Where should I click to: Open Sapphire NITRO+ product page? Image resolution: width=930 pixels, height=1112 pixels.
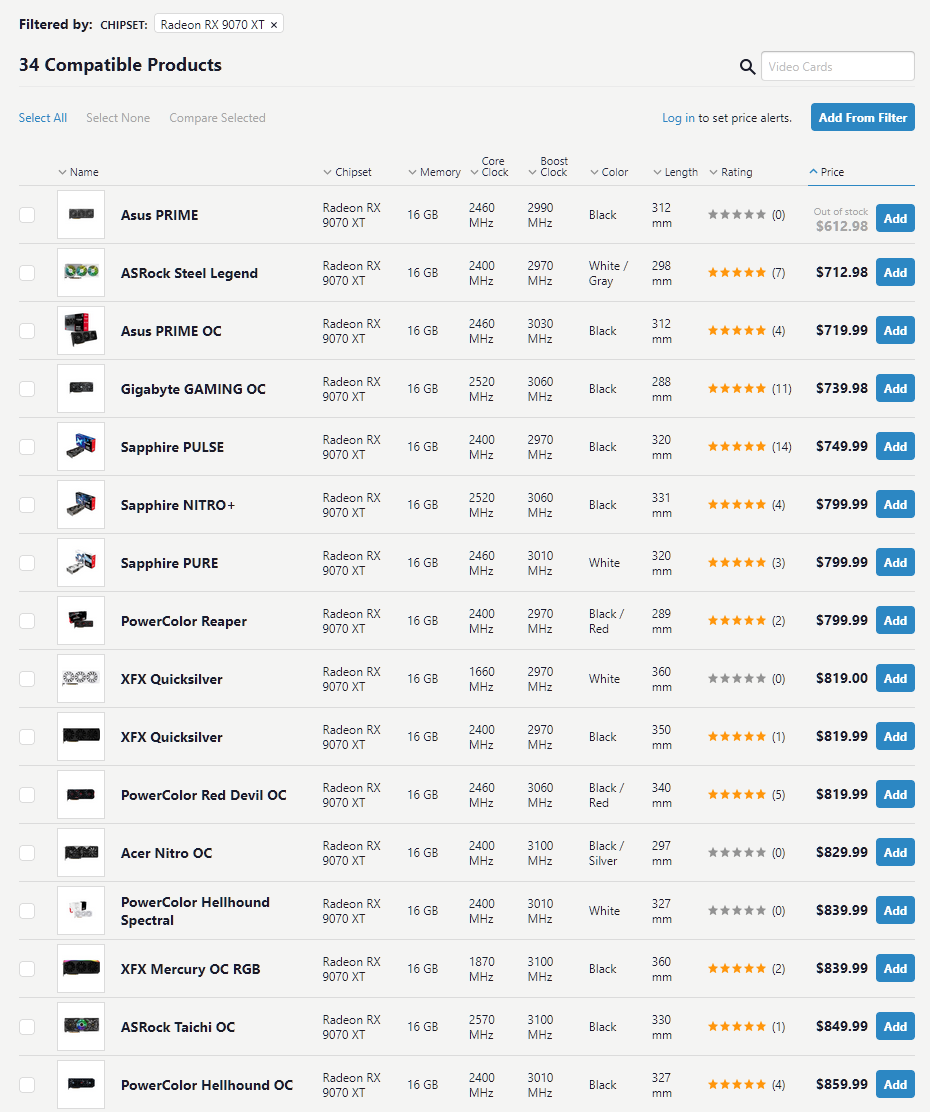[178, 505]
